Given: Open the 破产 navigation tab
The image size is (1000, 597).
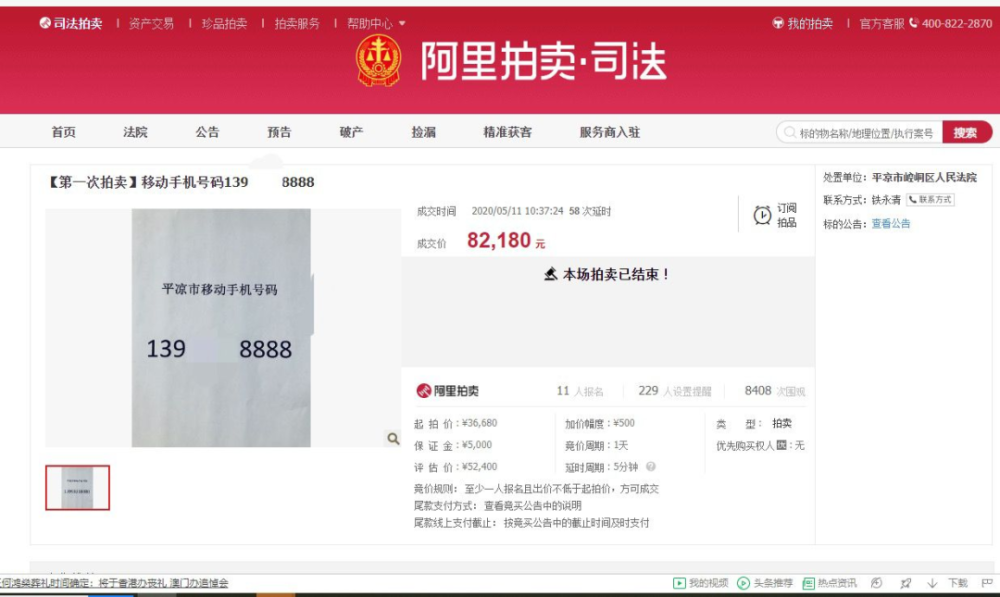Looking at the screenshot, I should click(351, 132).
